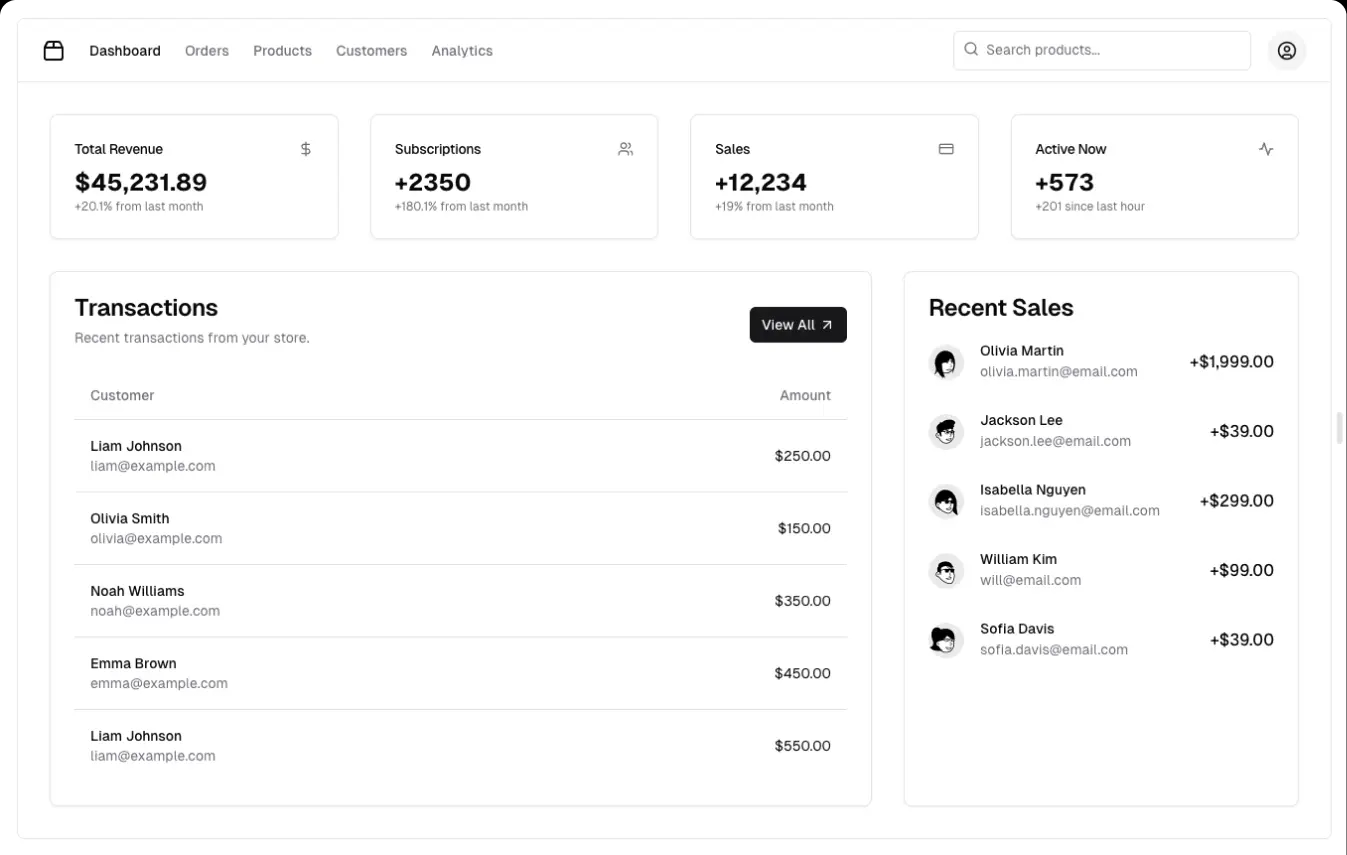Click the +$299.00 sale amount
The image size is (1347, 855).
(x=1236, y=501)
